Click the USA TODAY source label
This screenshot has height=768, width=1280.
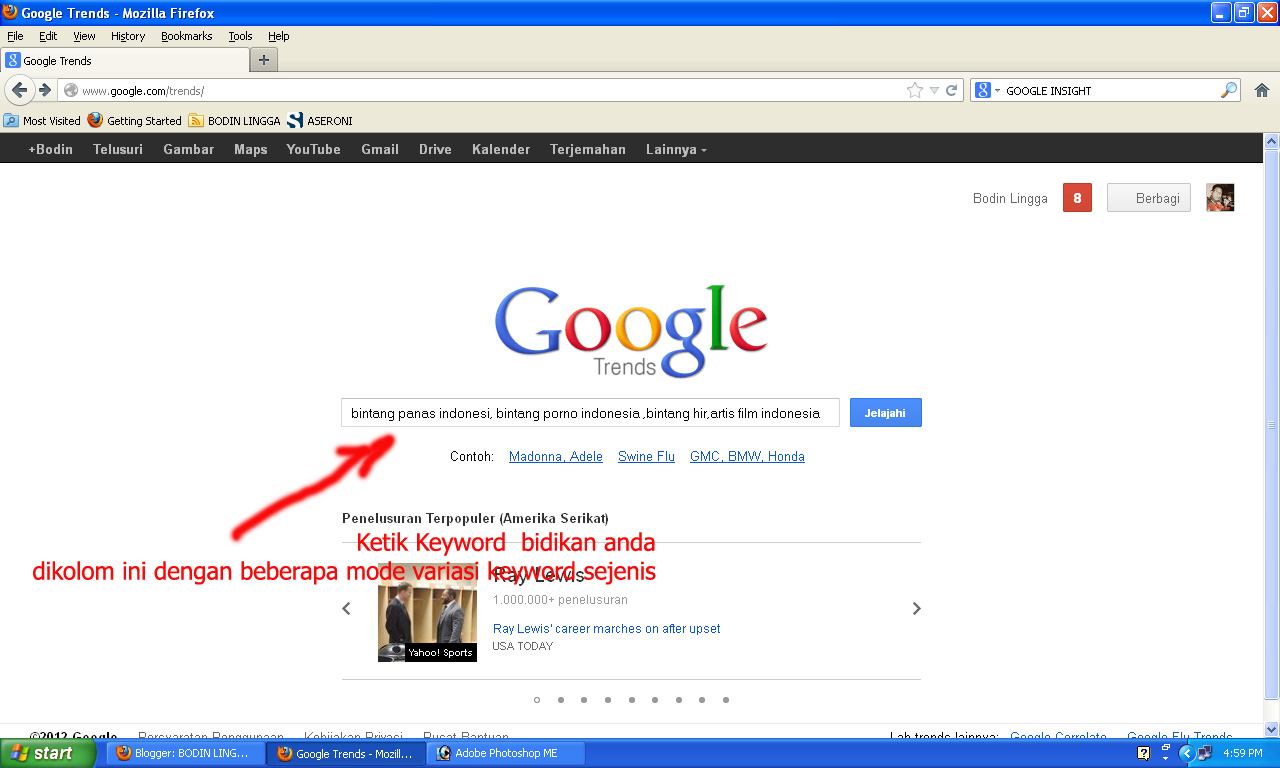(x=522, y=646)
